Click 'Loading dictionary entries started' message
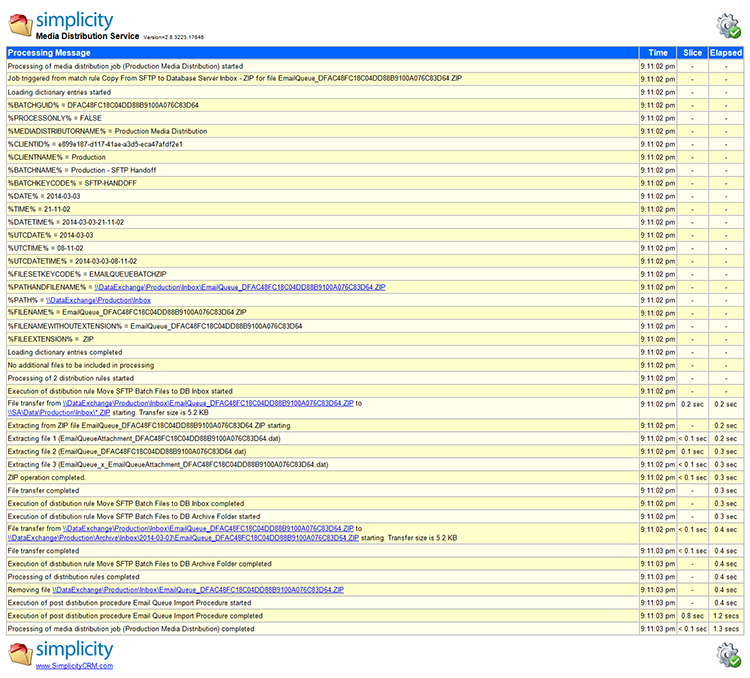Viewport: 750px width, 678px height. tap(59, 92)
